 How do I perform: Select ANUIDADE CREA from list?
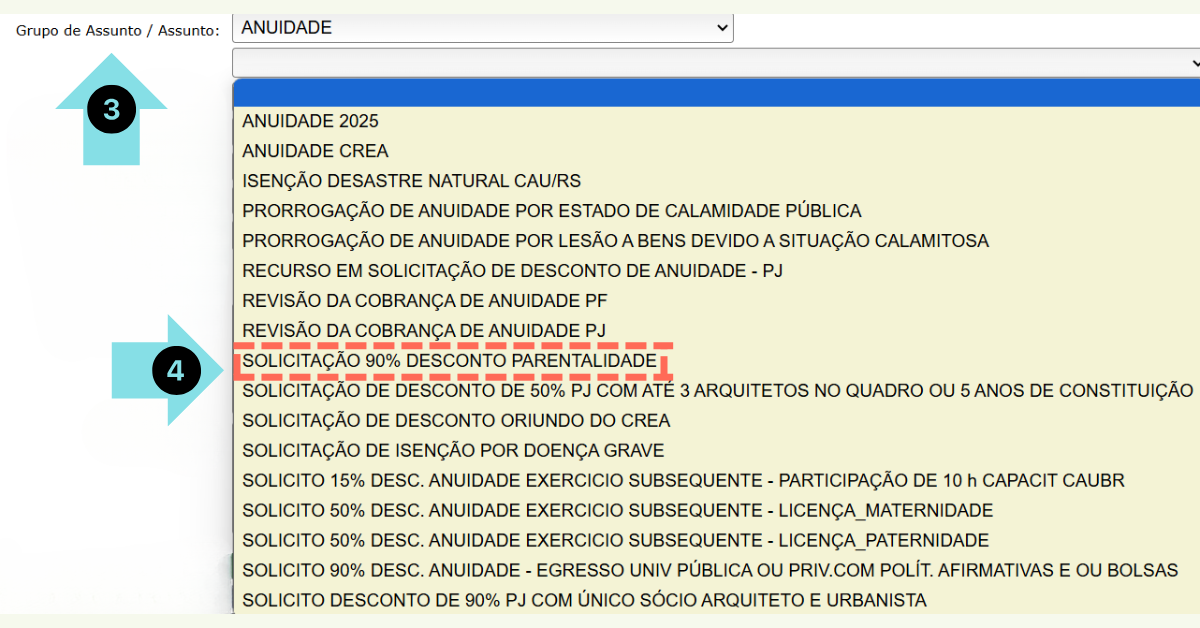(x=315, y=151)
